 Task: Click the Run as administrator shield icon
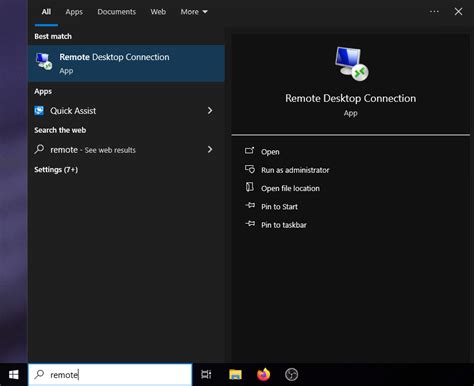point(250,169)
